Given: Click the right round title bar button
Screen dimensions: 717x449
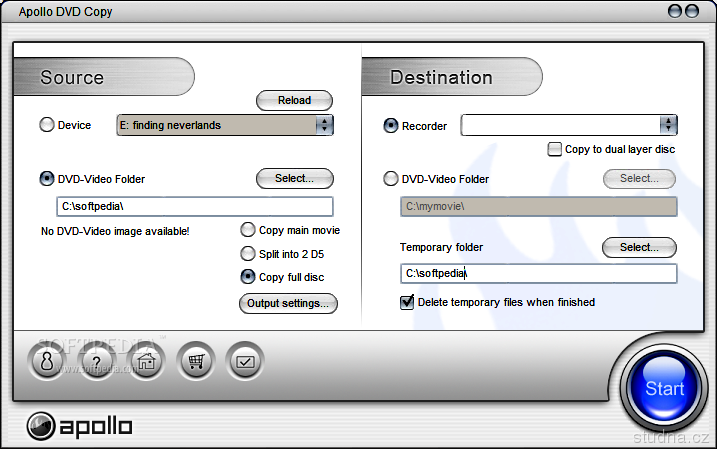Looking at the screenshot, I should click(x=692, y=11).
